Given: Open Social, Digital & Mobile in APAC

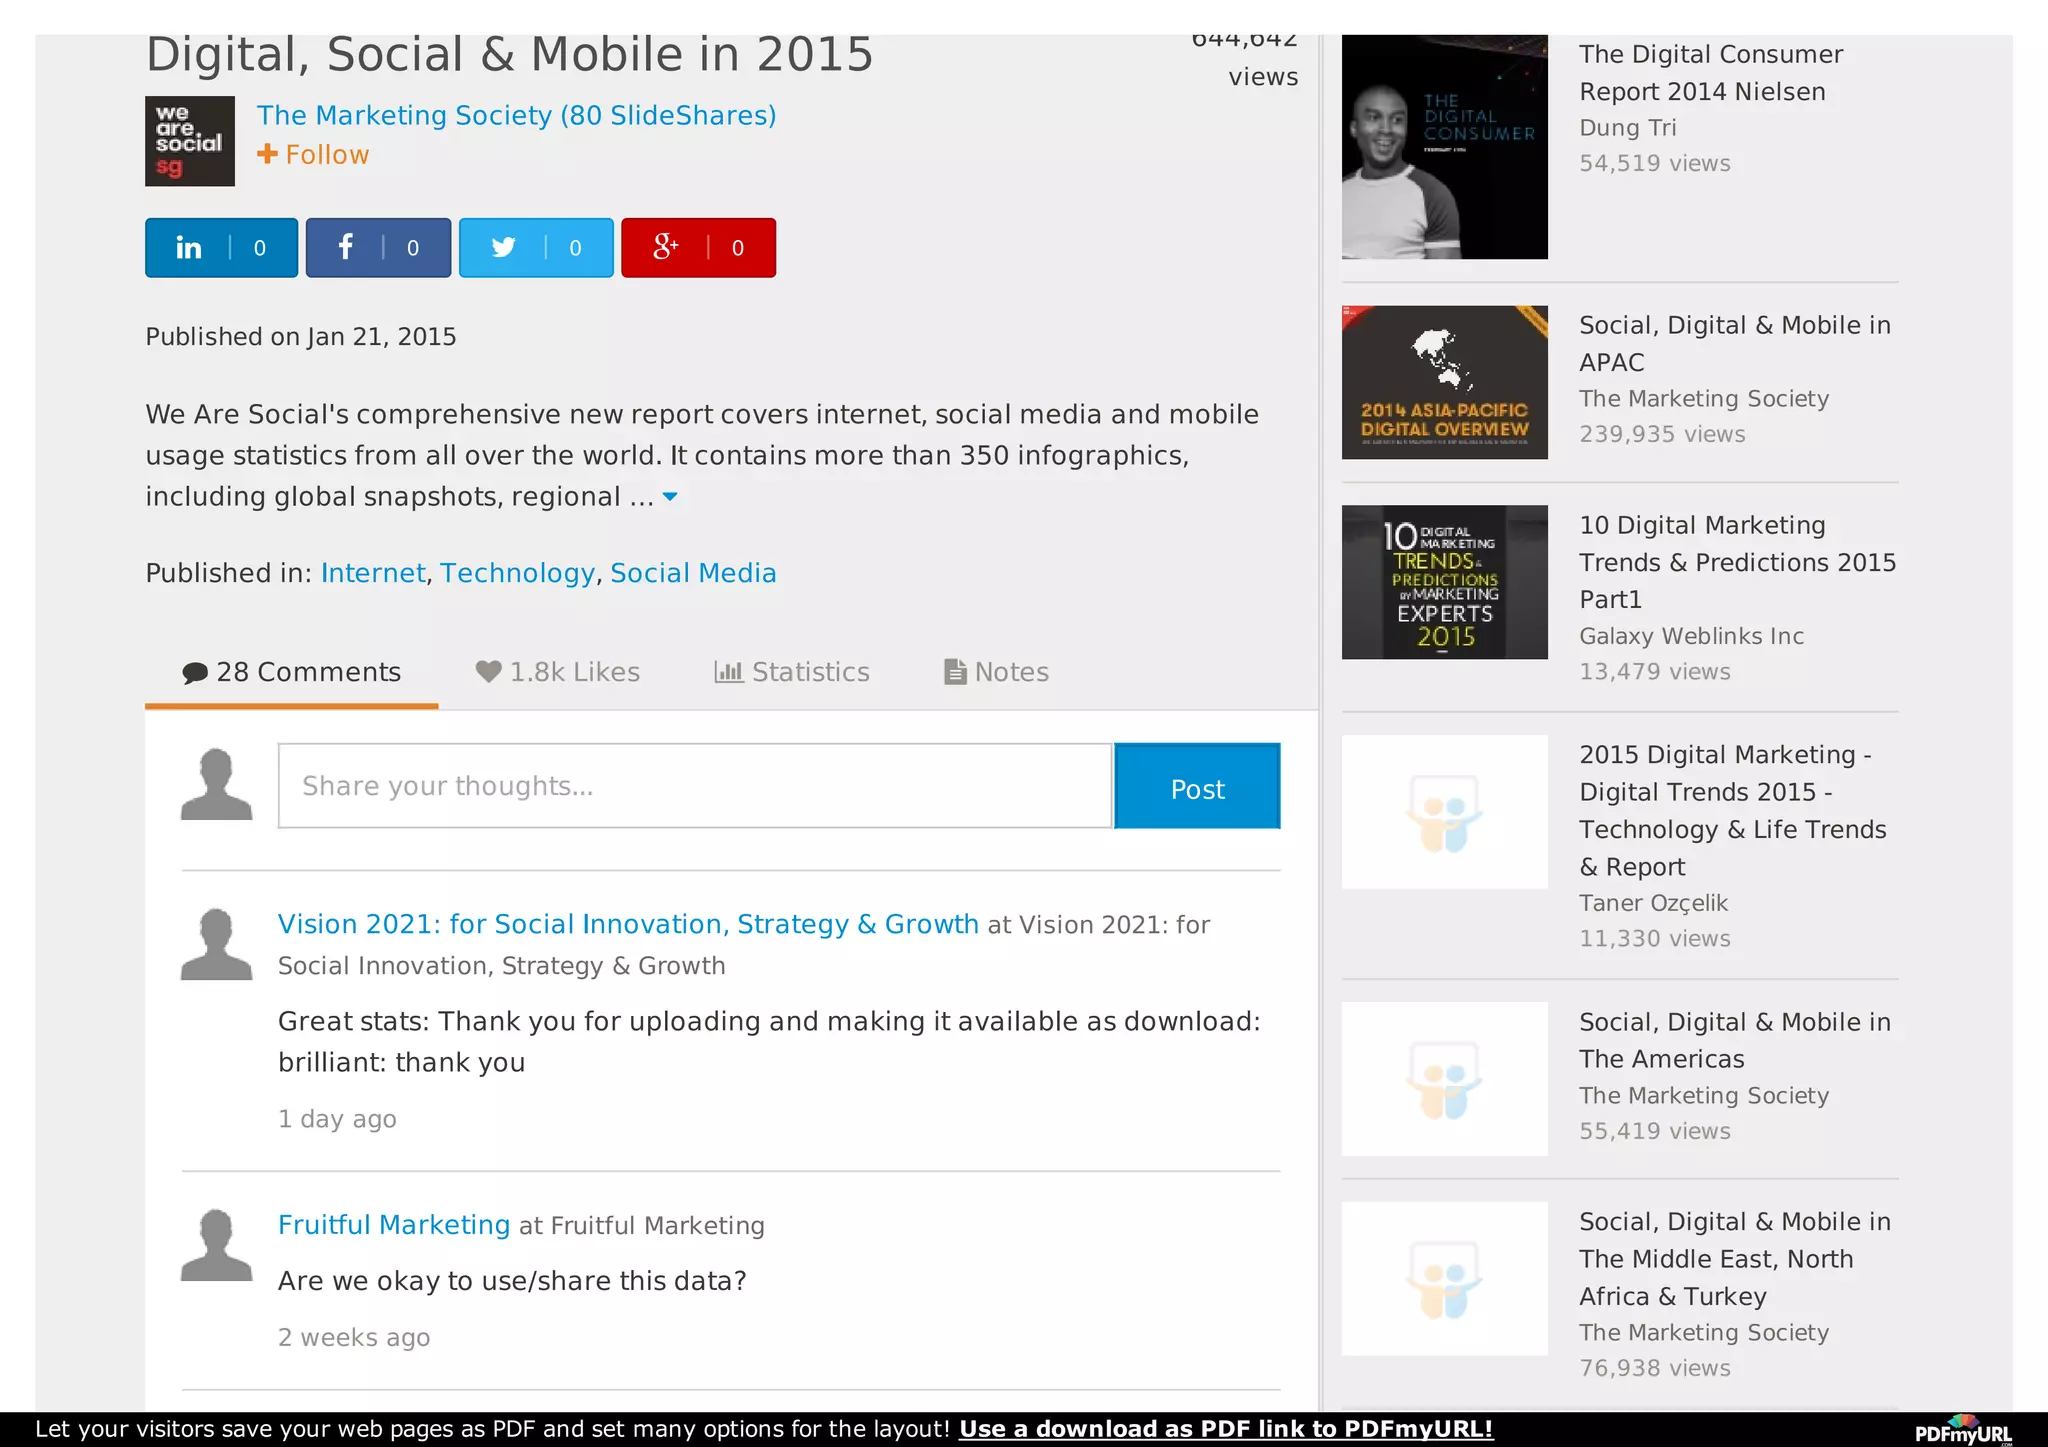Looking at the screenshot, I should 1735,344.
